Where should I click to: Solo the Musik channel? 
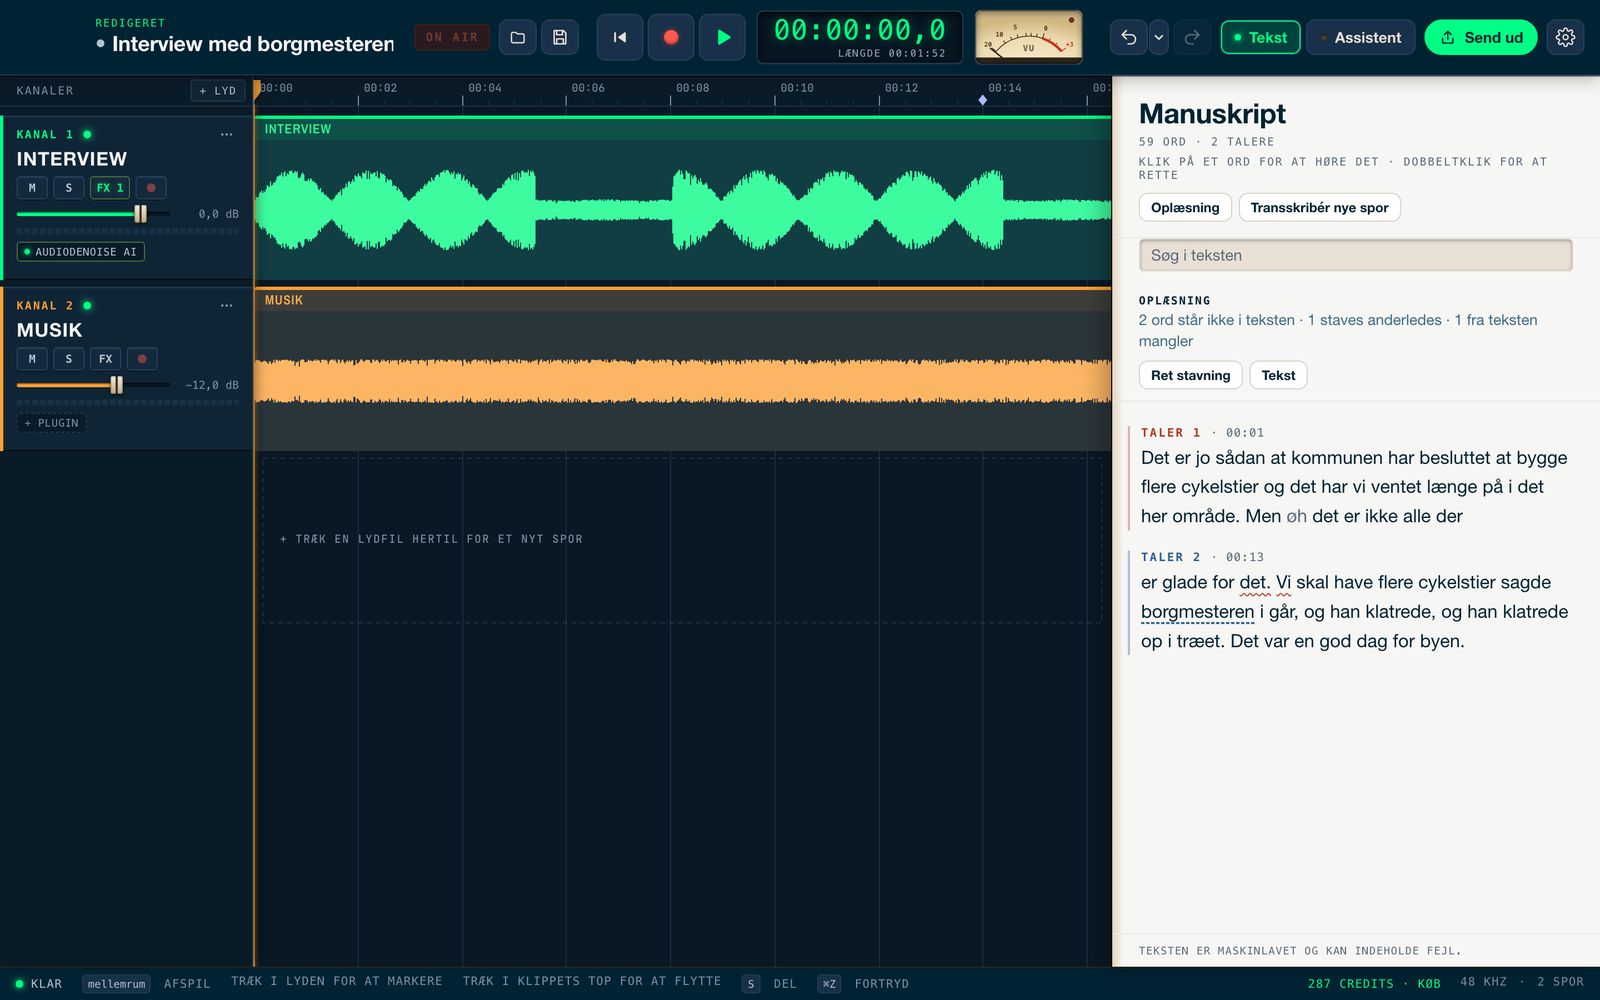point(69,359)
